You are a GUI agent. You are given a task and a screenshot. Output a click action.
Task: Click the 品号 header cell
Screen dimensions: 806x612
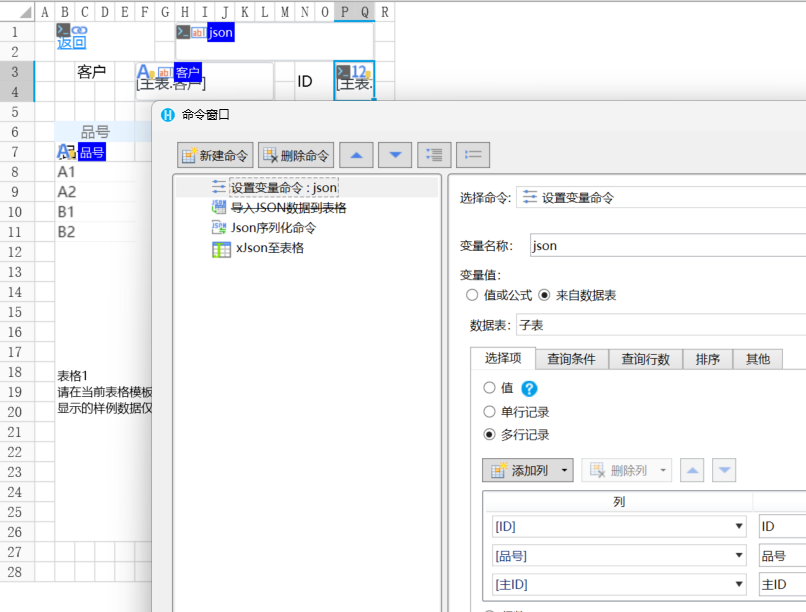(95, 132)
